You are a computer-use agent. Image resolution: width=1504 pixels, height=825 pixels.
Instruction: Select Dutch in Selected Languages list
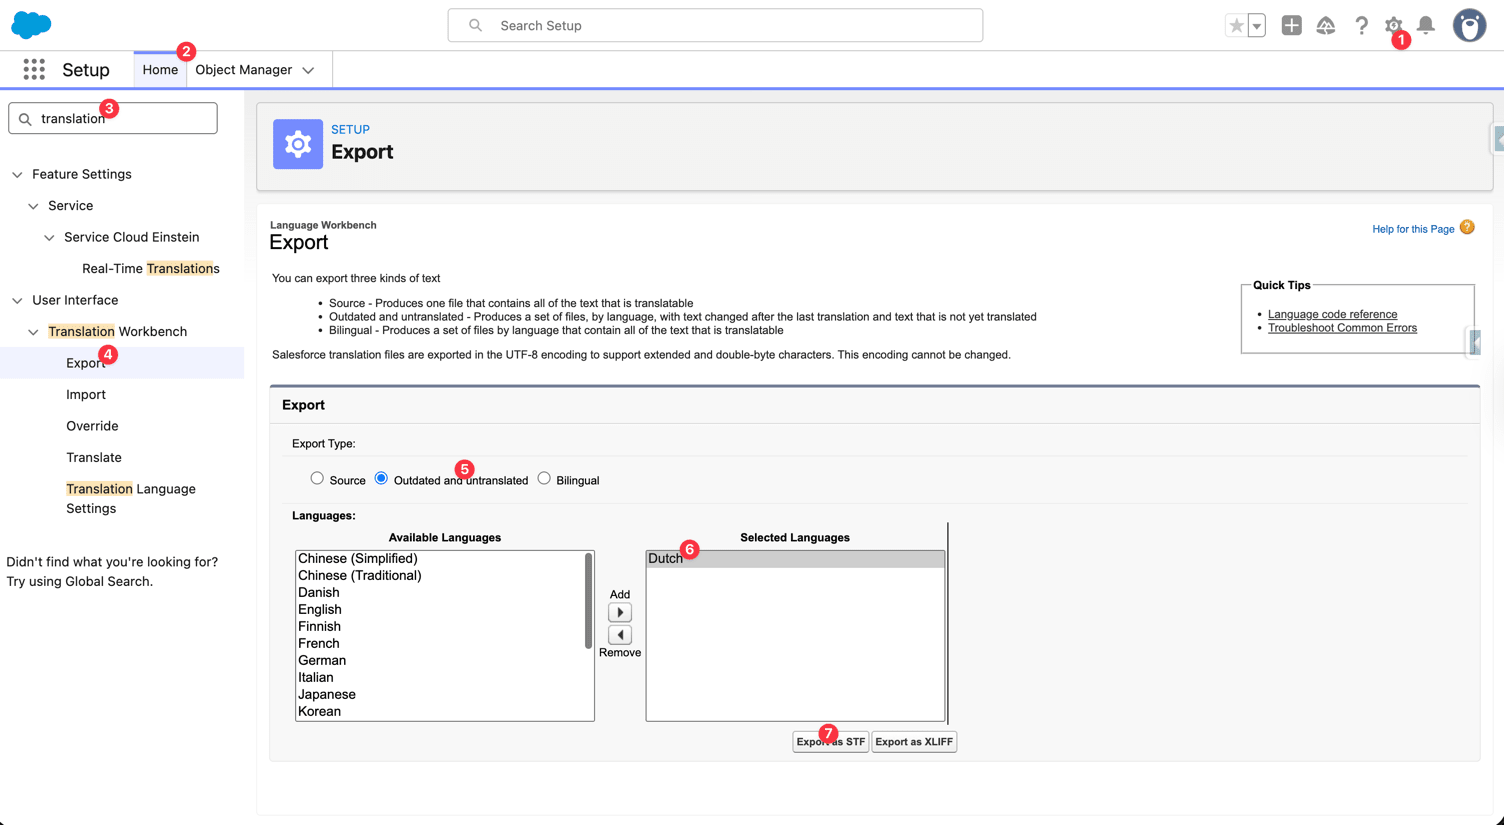795,559
